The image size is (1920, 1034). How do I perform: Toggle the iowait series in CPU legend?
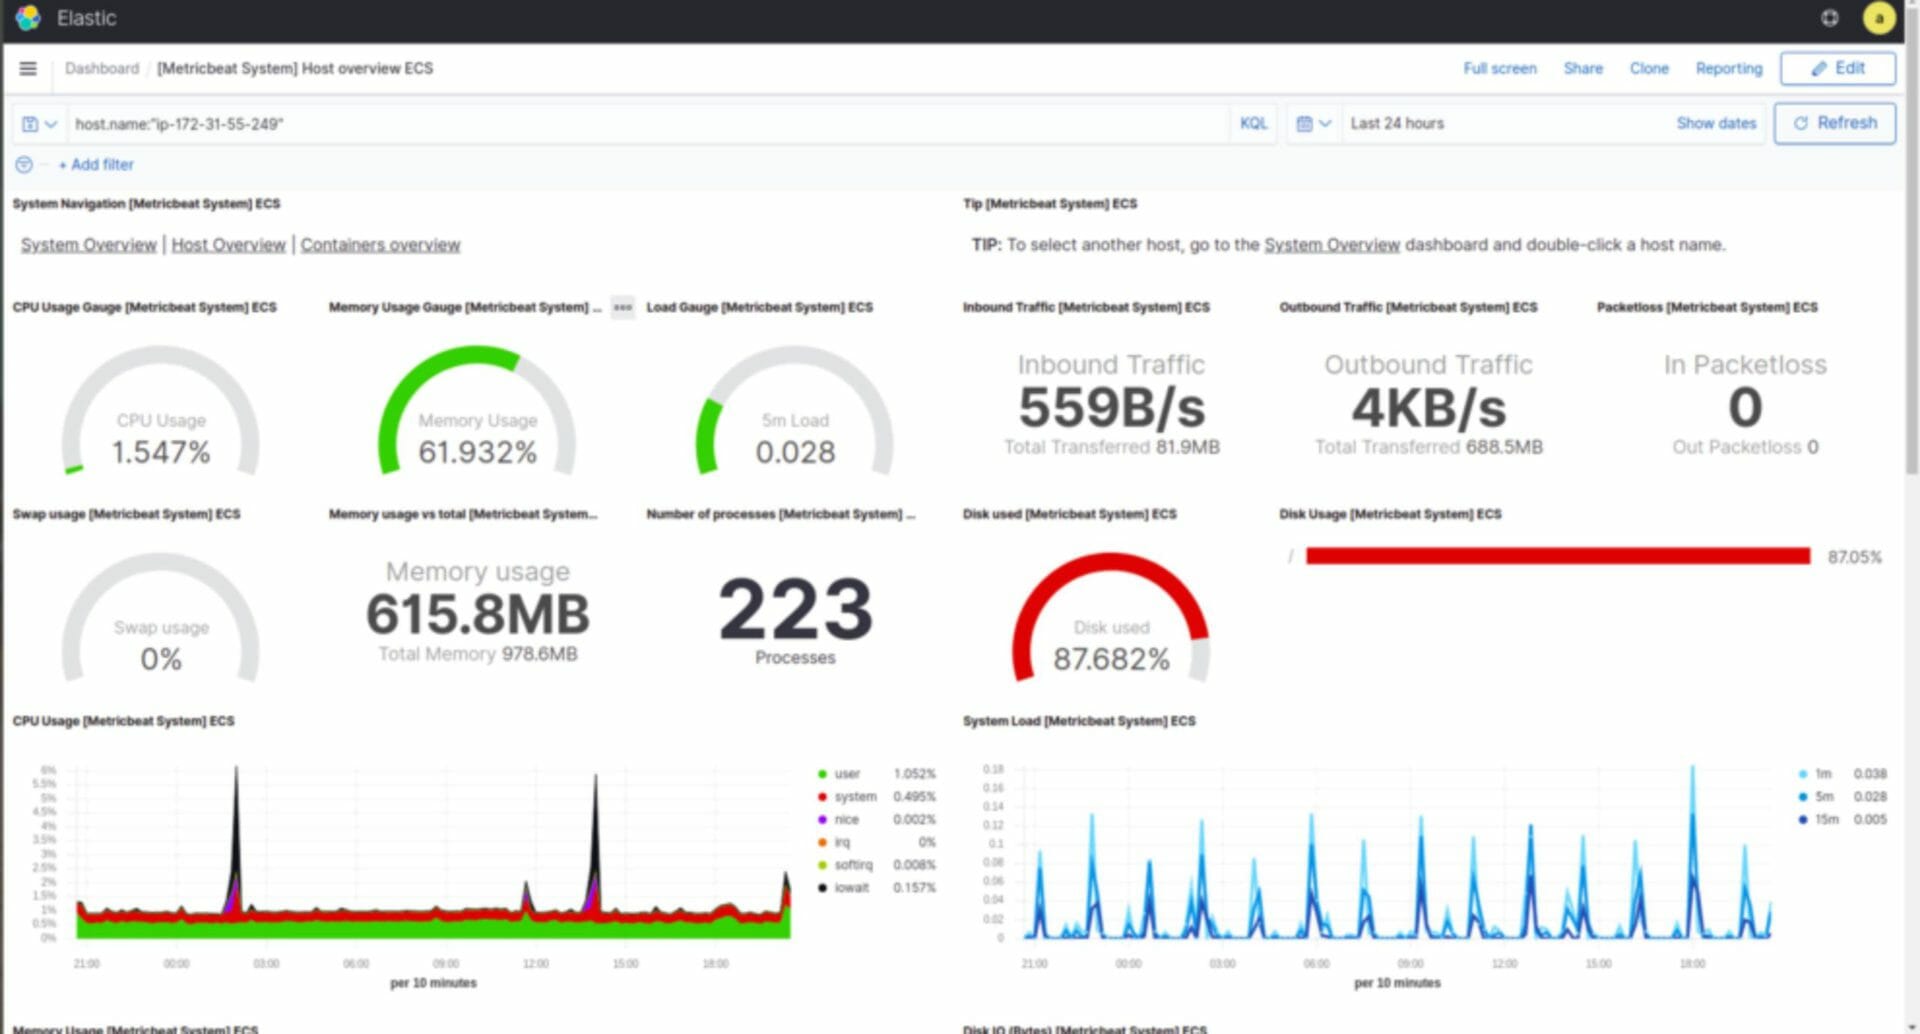851,888
